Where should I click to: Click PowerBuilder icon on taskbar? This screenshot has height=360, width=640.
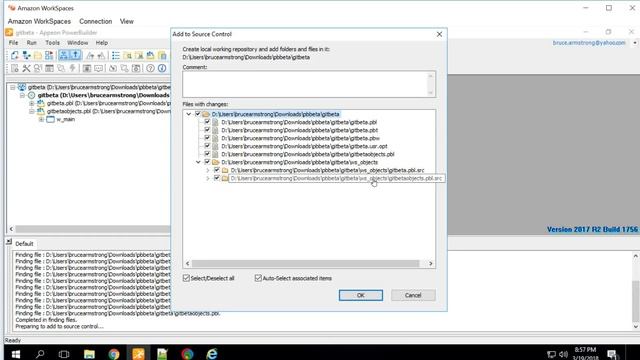[x=138, y=354]
